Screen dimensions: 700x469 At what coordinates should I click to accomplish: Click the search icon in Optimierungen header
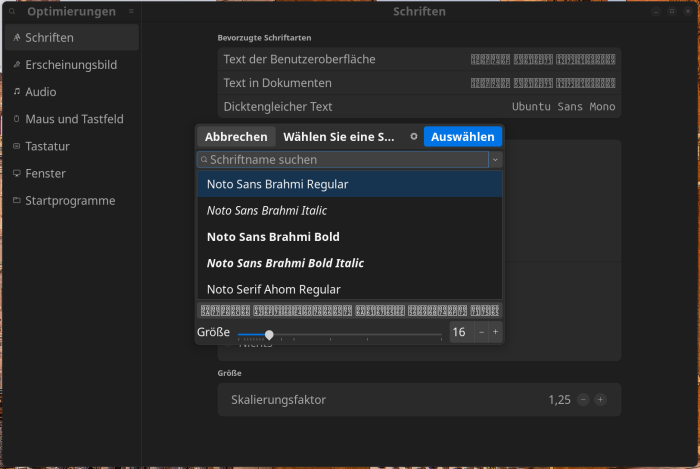tap(12, 12)
